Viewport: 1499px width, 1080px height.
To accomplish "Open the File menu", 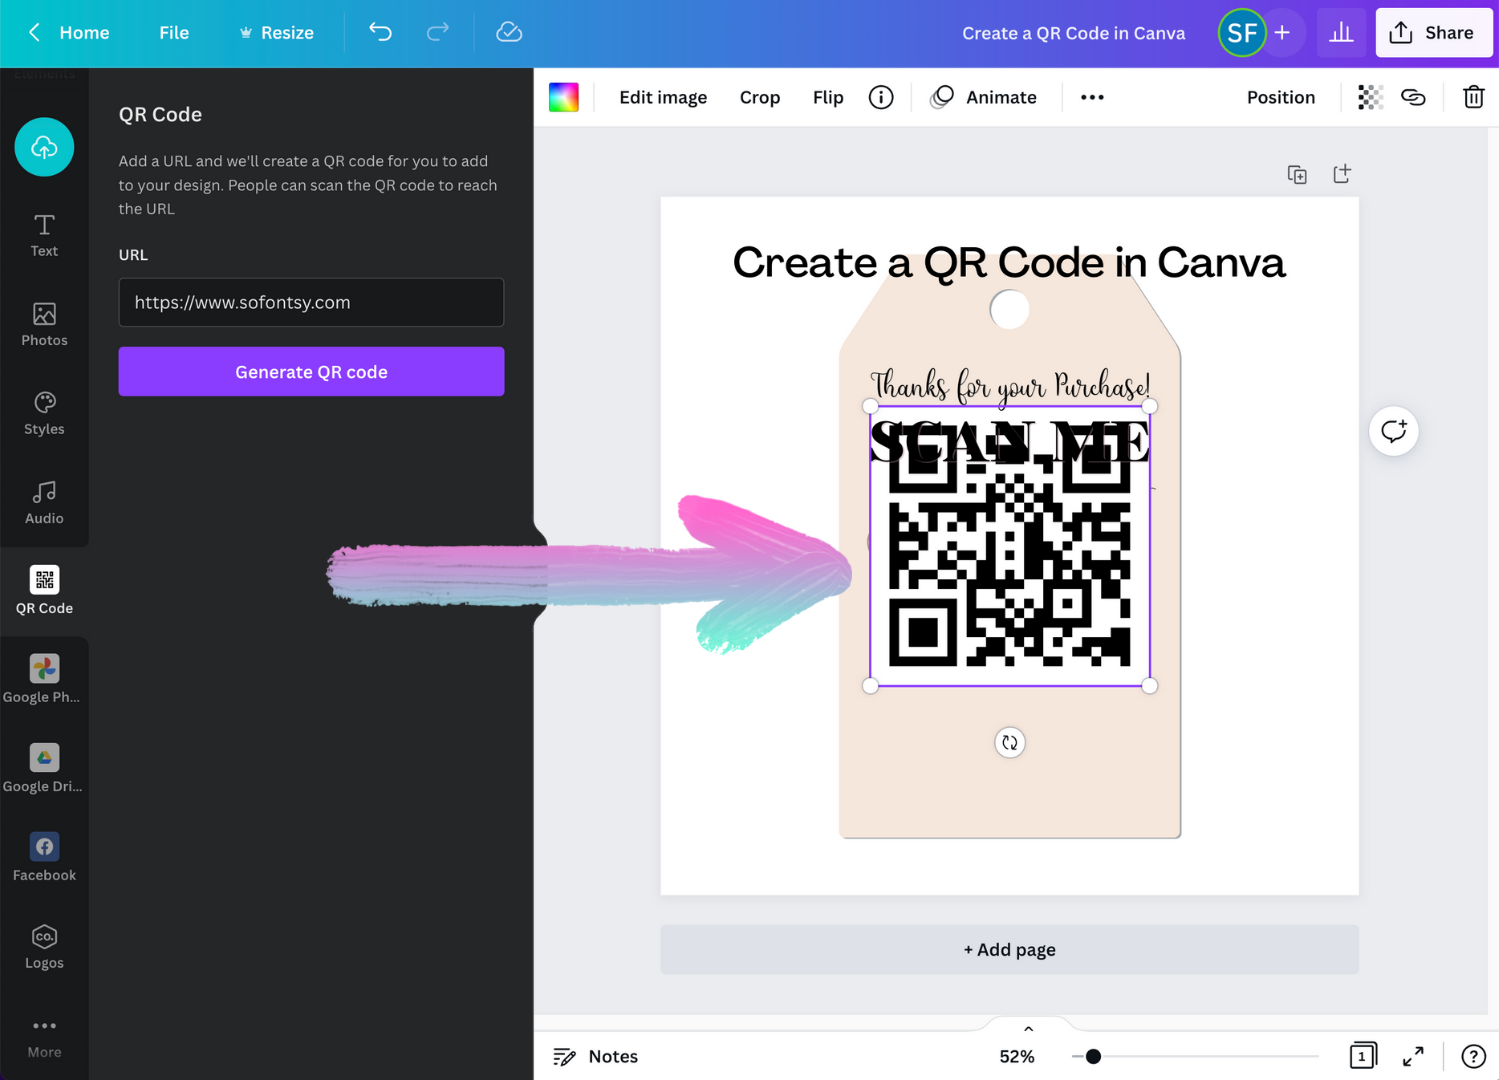I will (174, 33).
